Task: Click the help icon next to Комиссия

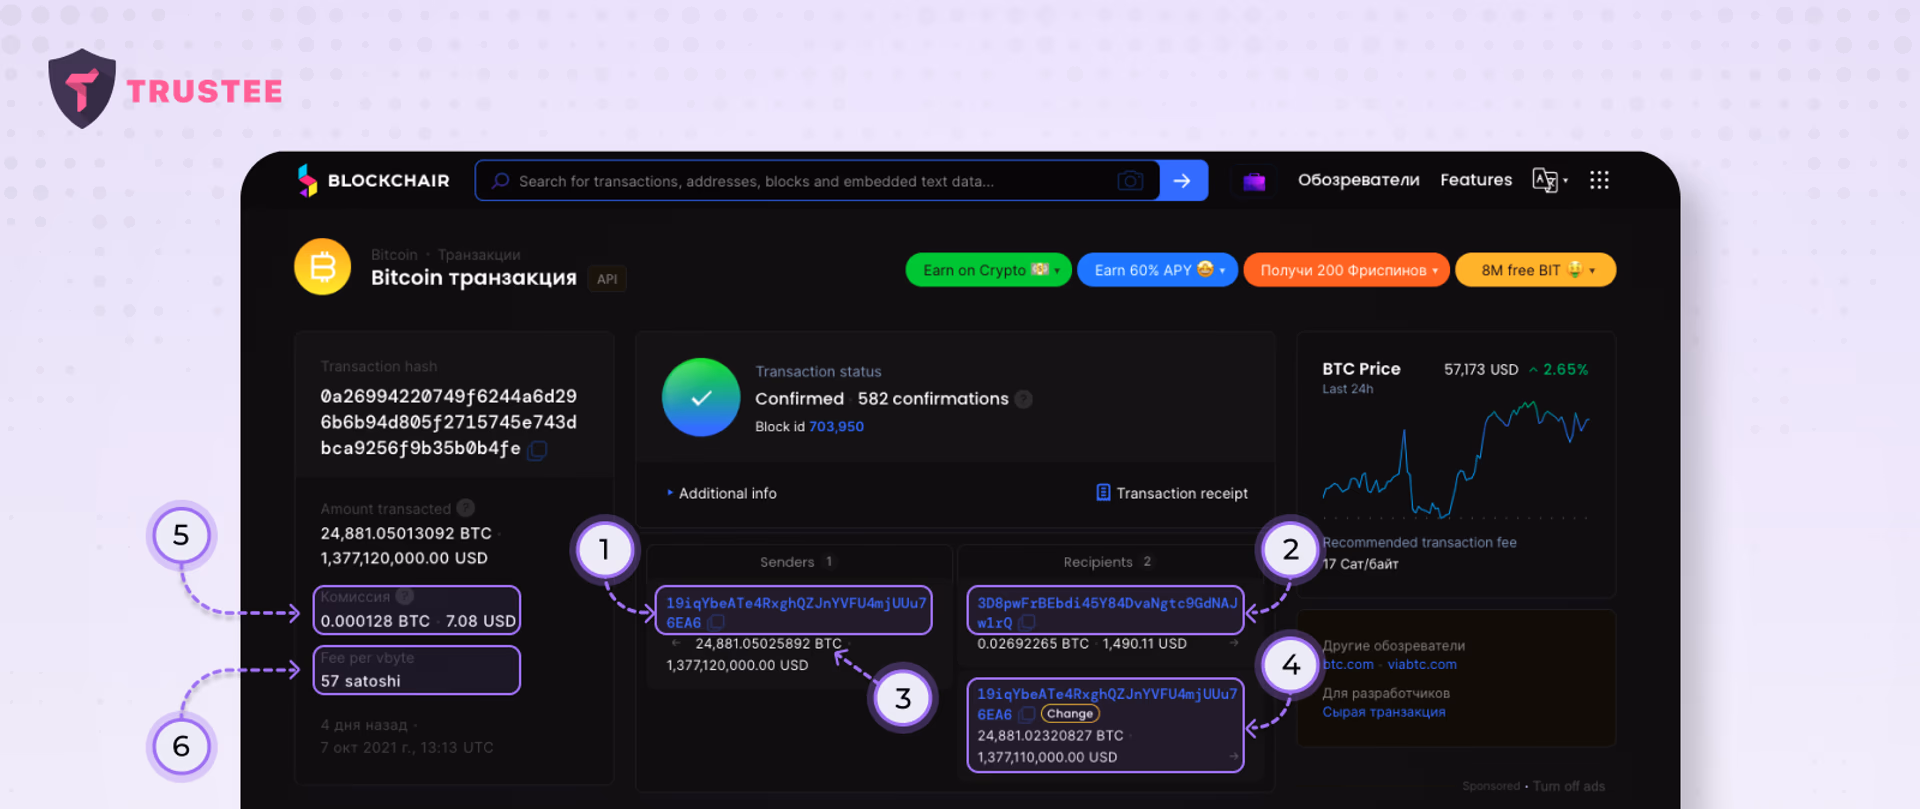Action: coord(404,596)
